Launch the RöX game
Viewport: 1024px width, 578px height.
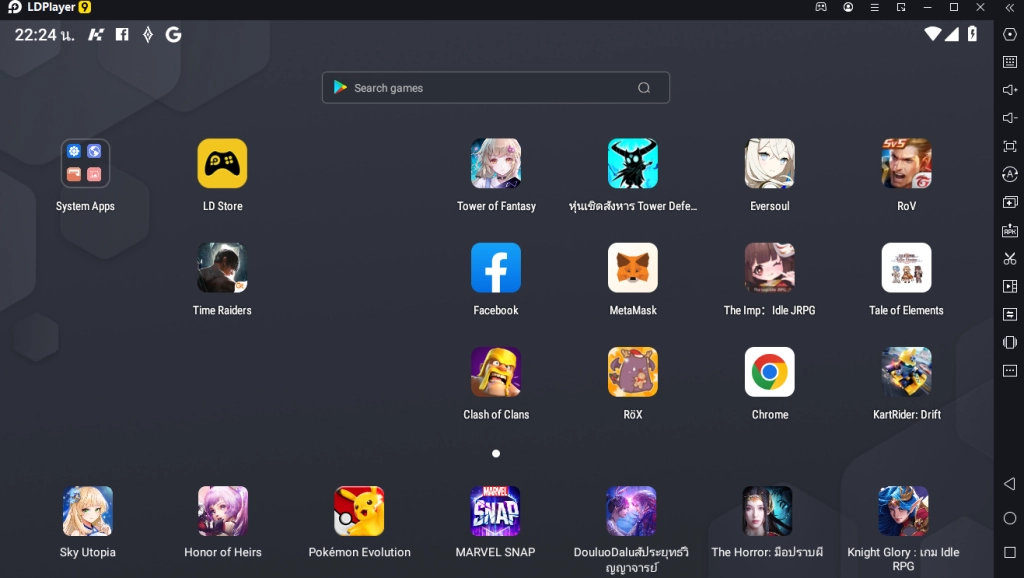coord(633,372)
